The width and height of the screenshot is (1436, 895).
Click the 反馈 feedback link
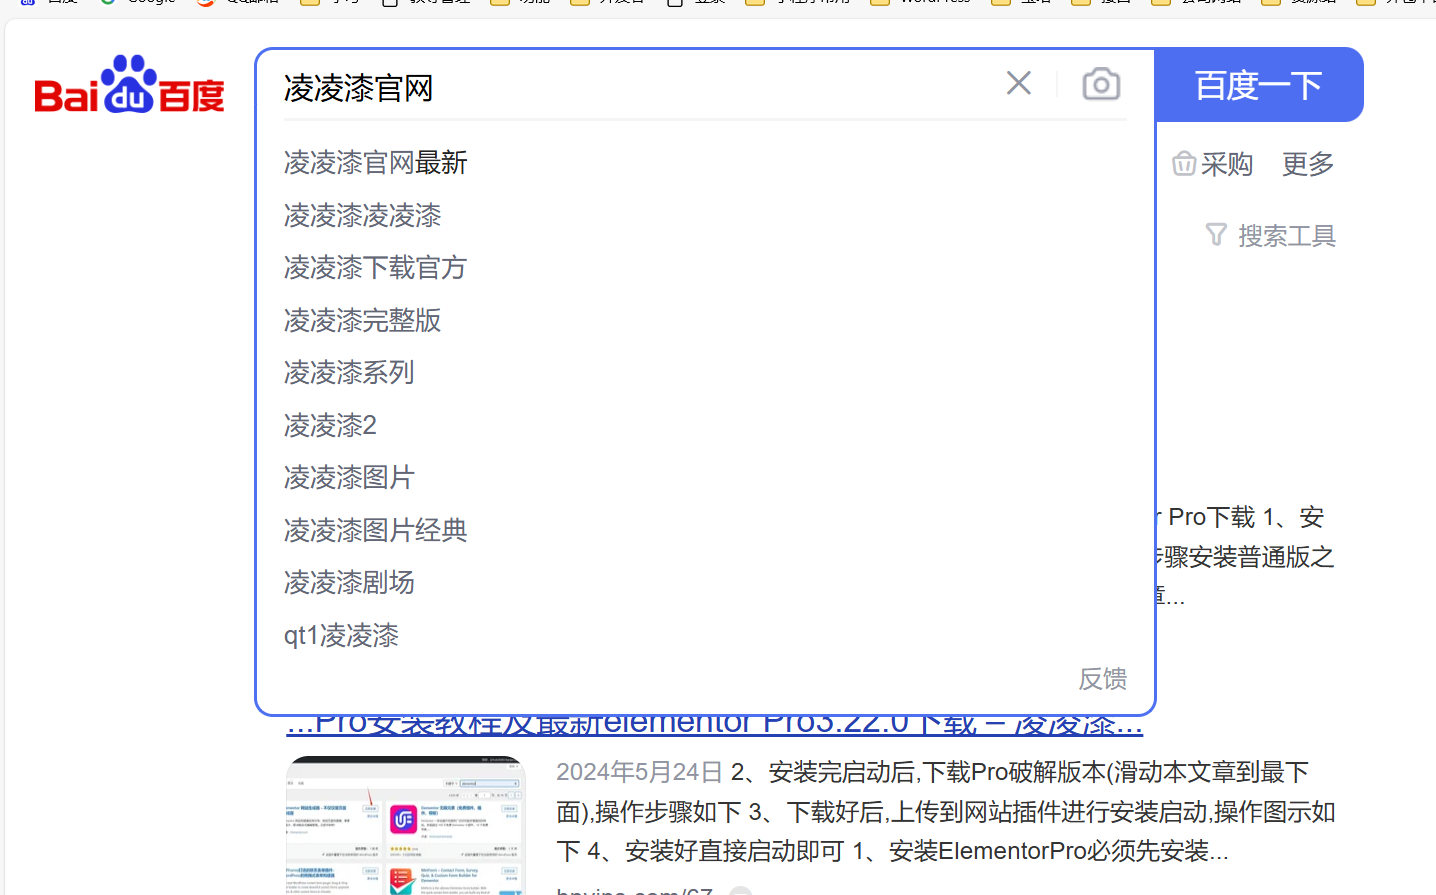click(x=1102, y=679)
